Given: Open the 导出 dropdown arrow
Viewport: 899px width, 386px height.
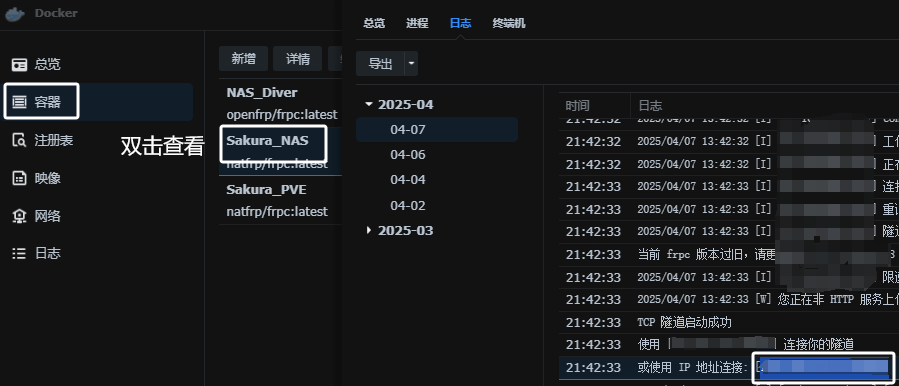Looking at the screenshot, I should [x=411, y=64].
